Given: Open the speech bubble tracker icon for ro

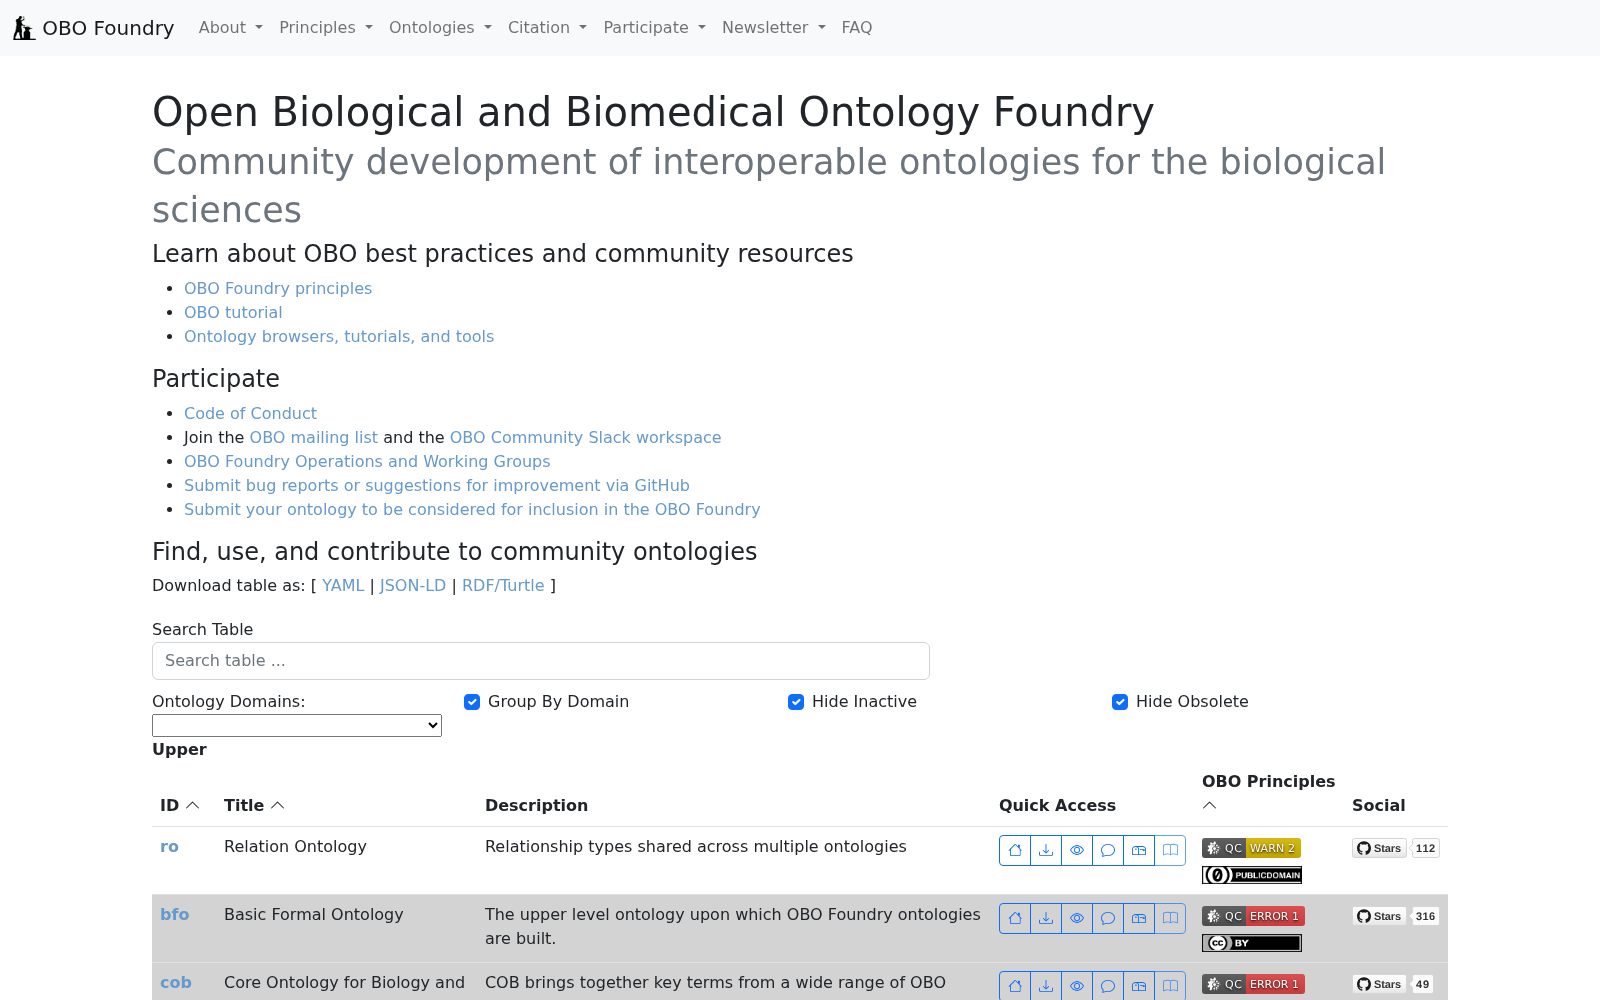Looking at the screenshot, I should [x=1108, y=850].
